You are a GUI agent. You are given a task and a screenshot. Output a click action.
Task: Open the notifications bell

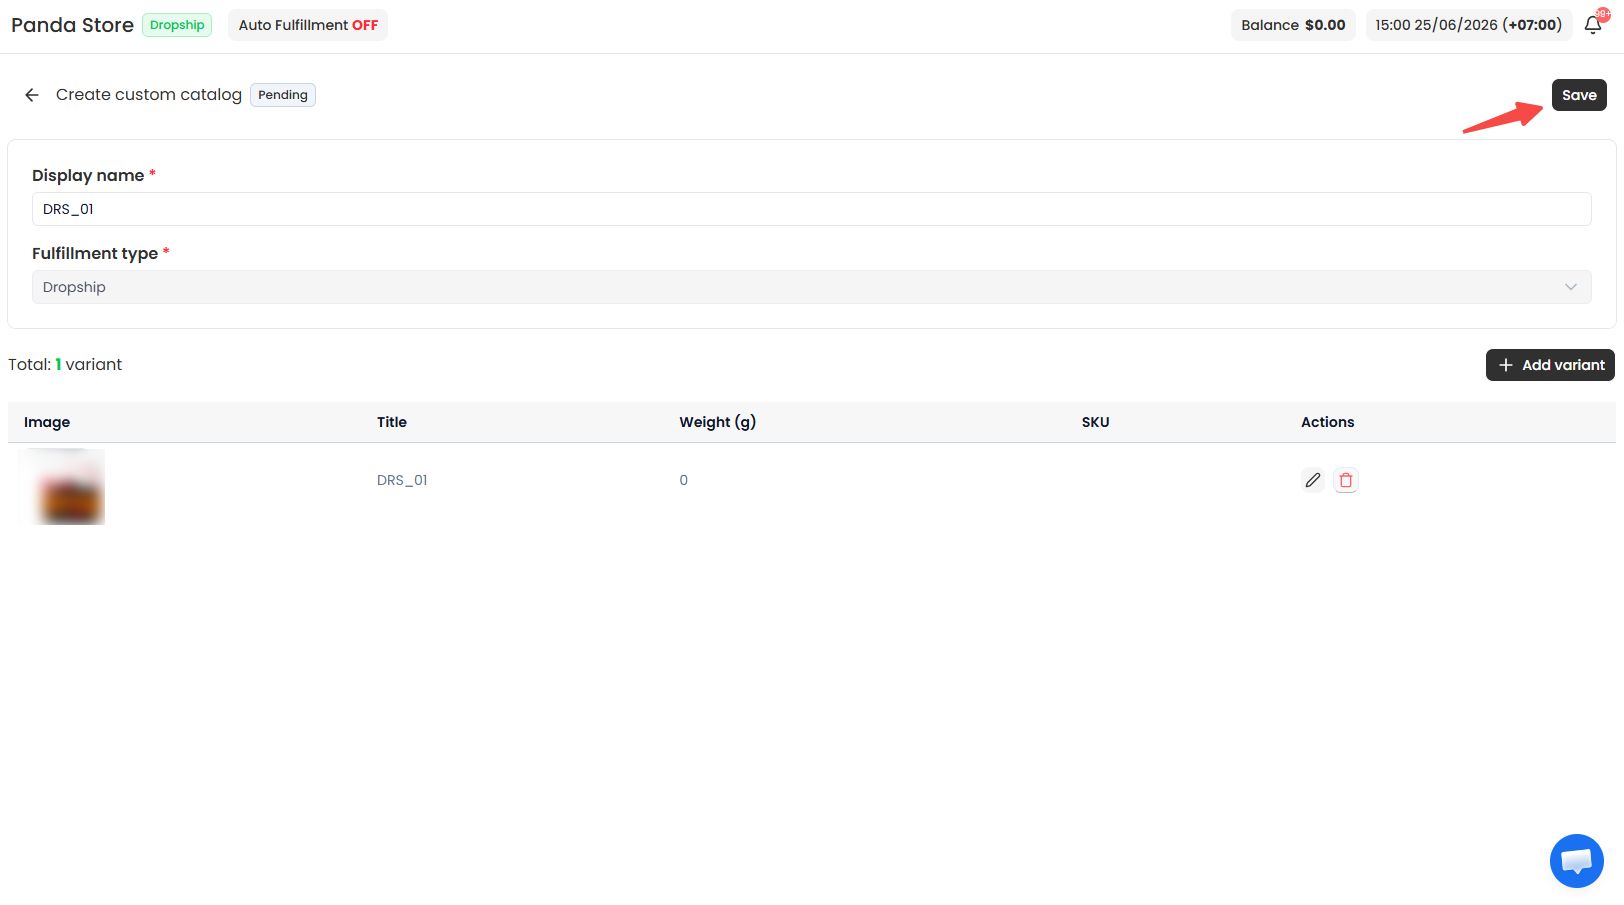[x=1593, y=25]
